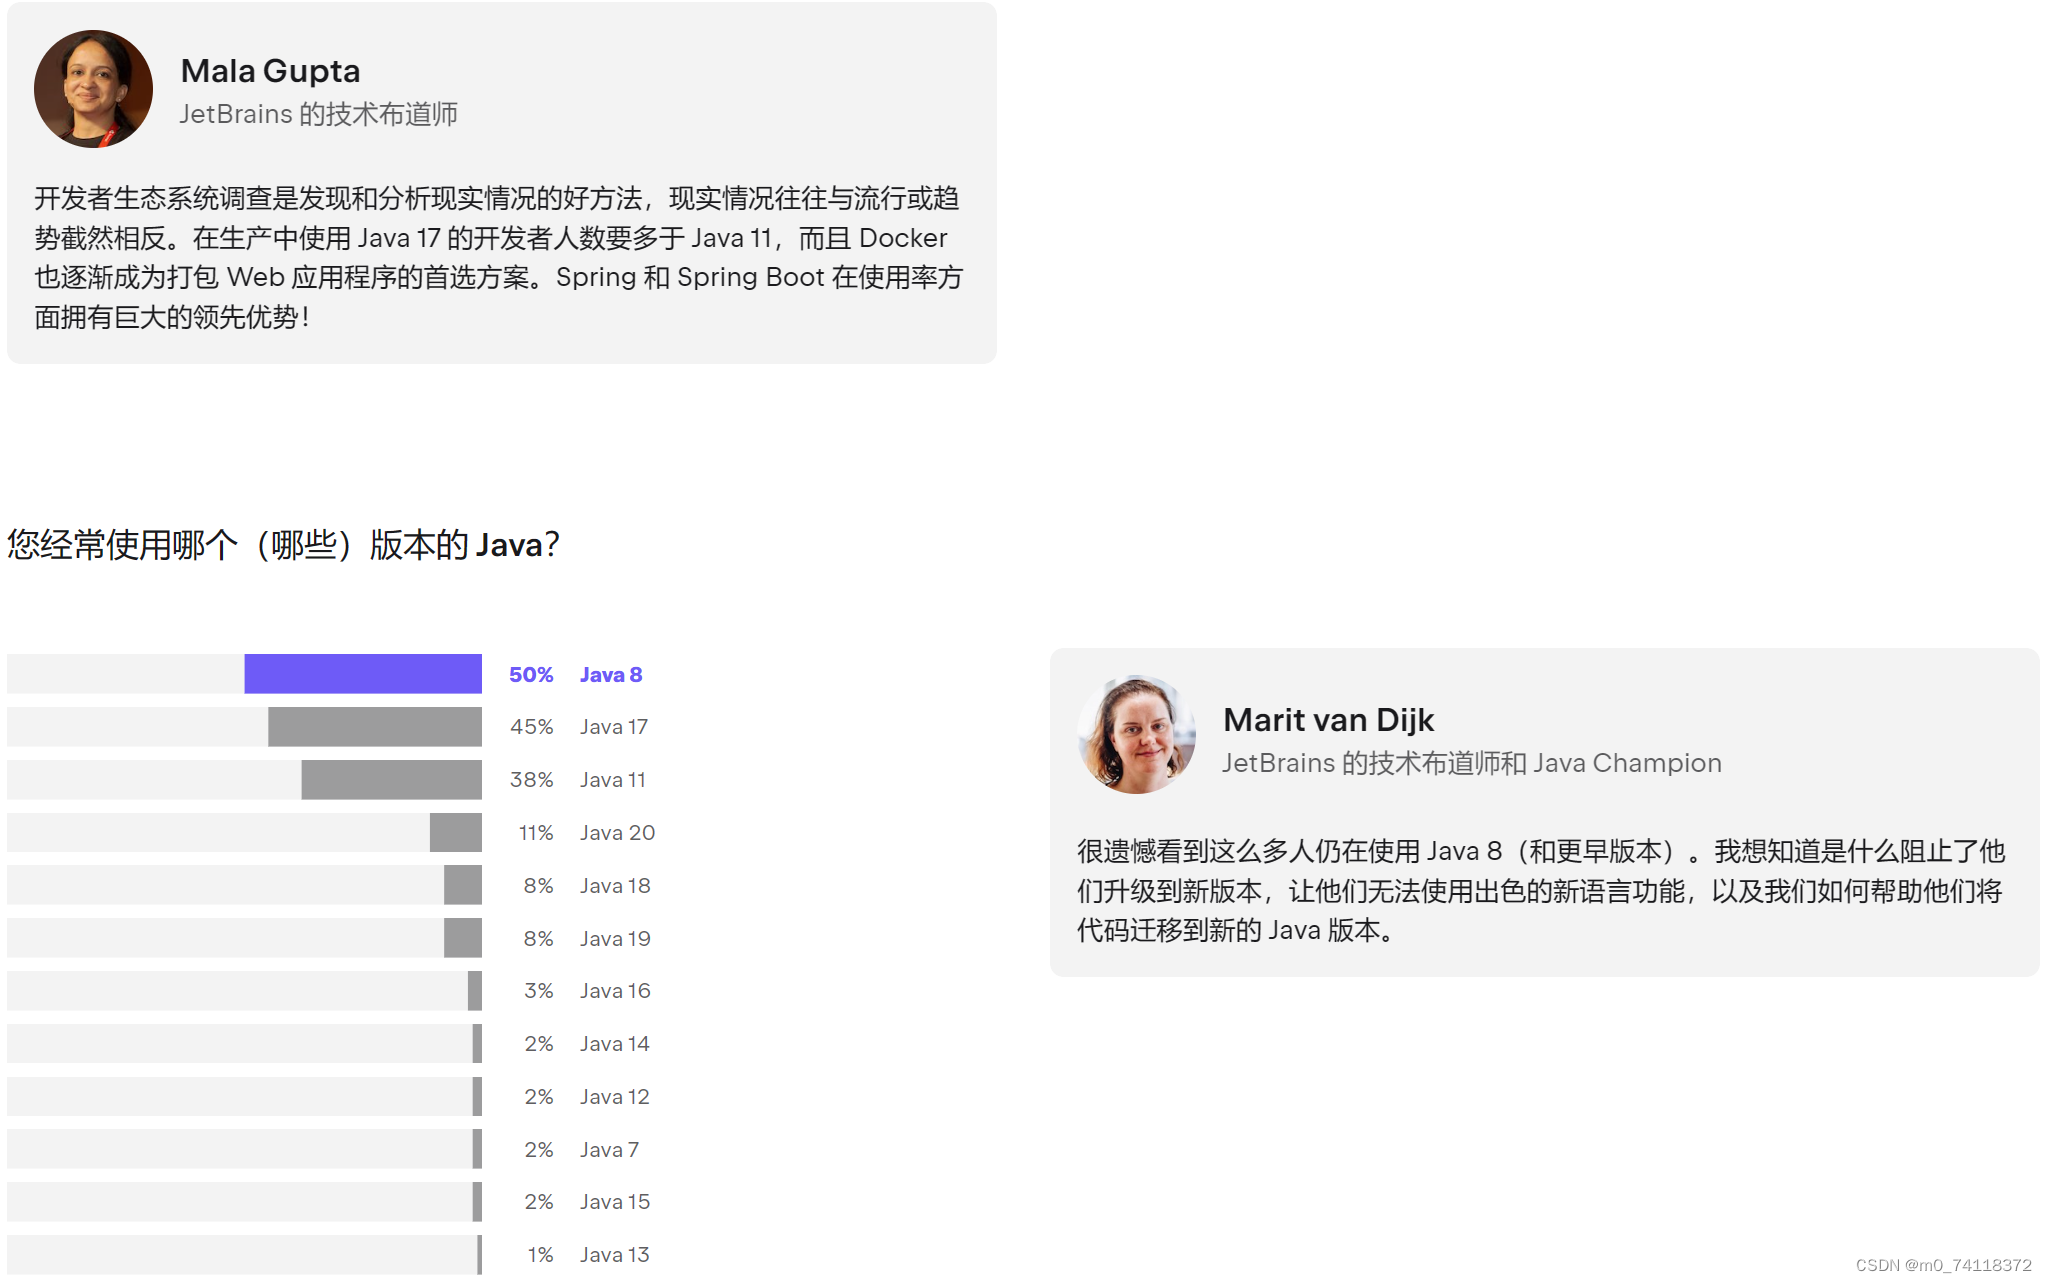Click the Java 13 row label
Screen dimensions: 2047x1283
(x=614, y=1255)
